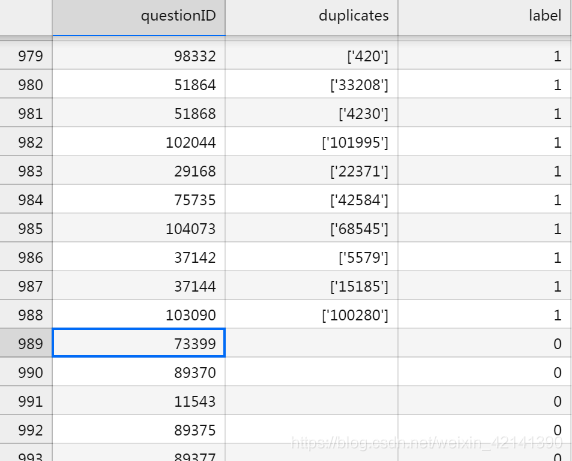Select row header 985
Screen dimensions: 572x461
point(26,228)
